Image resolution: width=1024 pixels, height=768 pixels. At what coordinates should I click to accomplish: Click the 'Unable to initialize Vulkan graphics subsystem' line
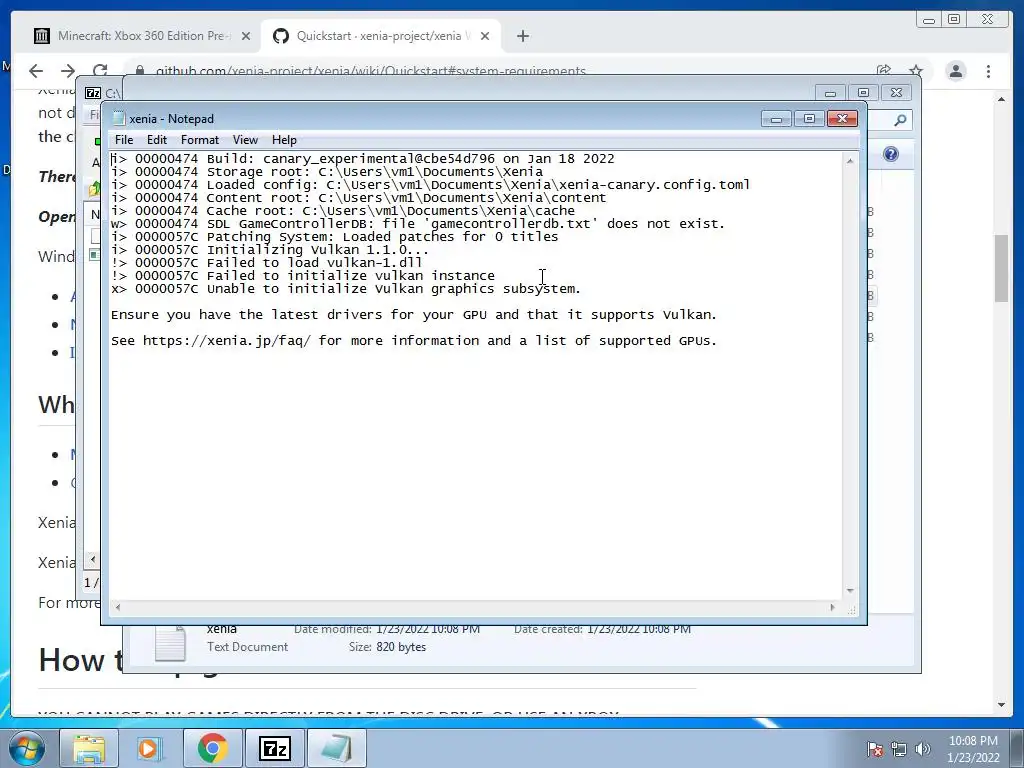(x=345, y=289)
